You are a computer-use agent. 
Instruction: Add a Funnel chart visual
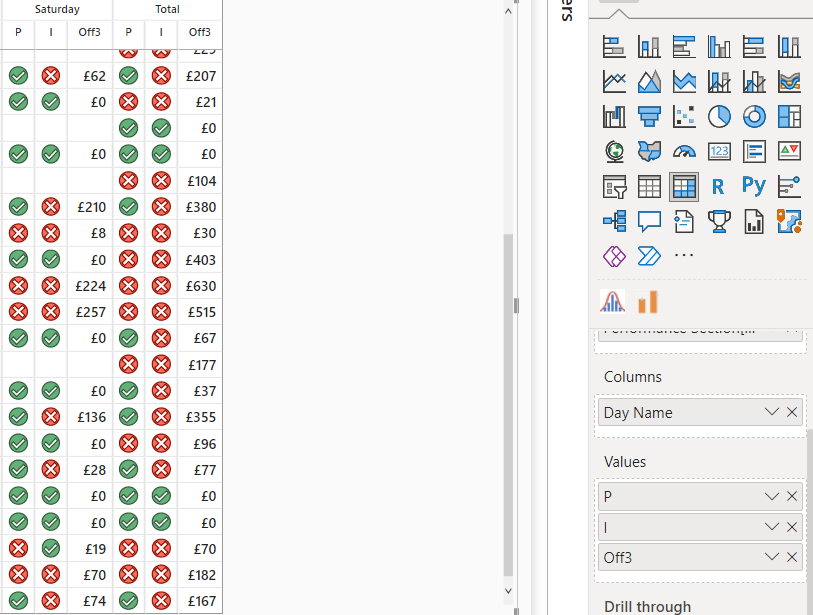coord(649,117)
